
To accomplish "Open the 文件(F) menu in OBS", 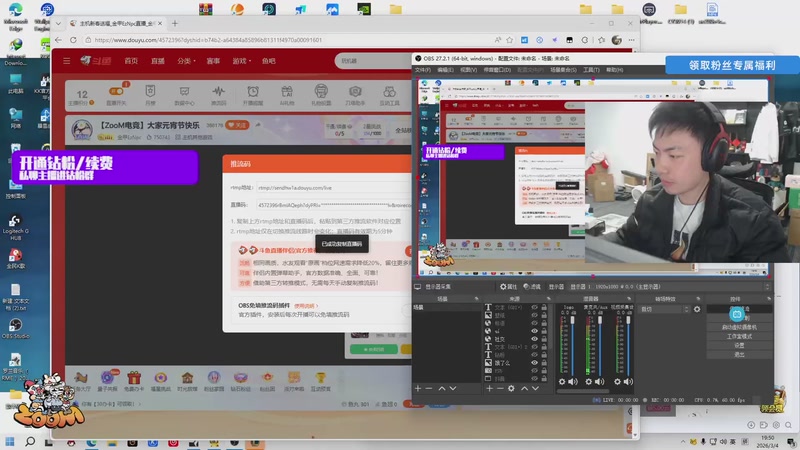I will pos(422,70).
